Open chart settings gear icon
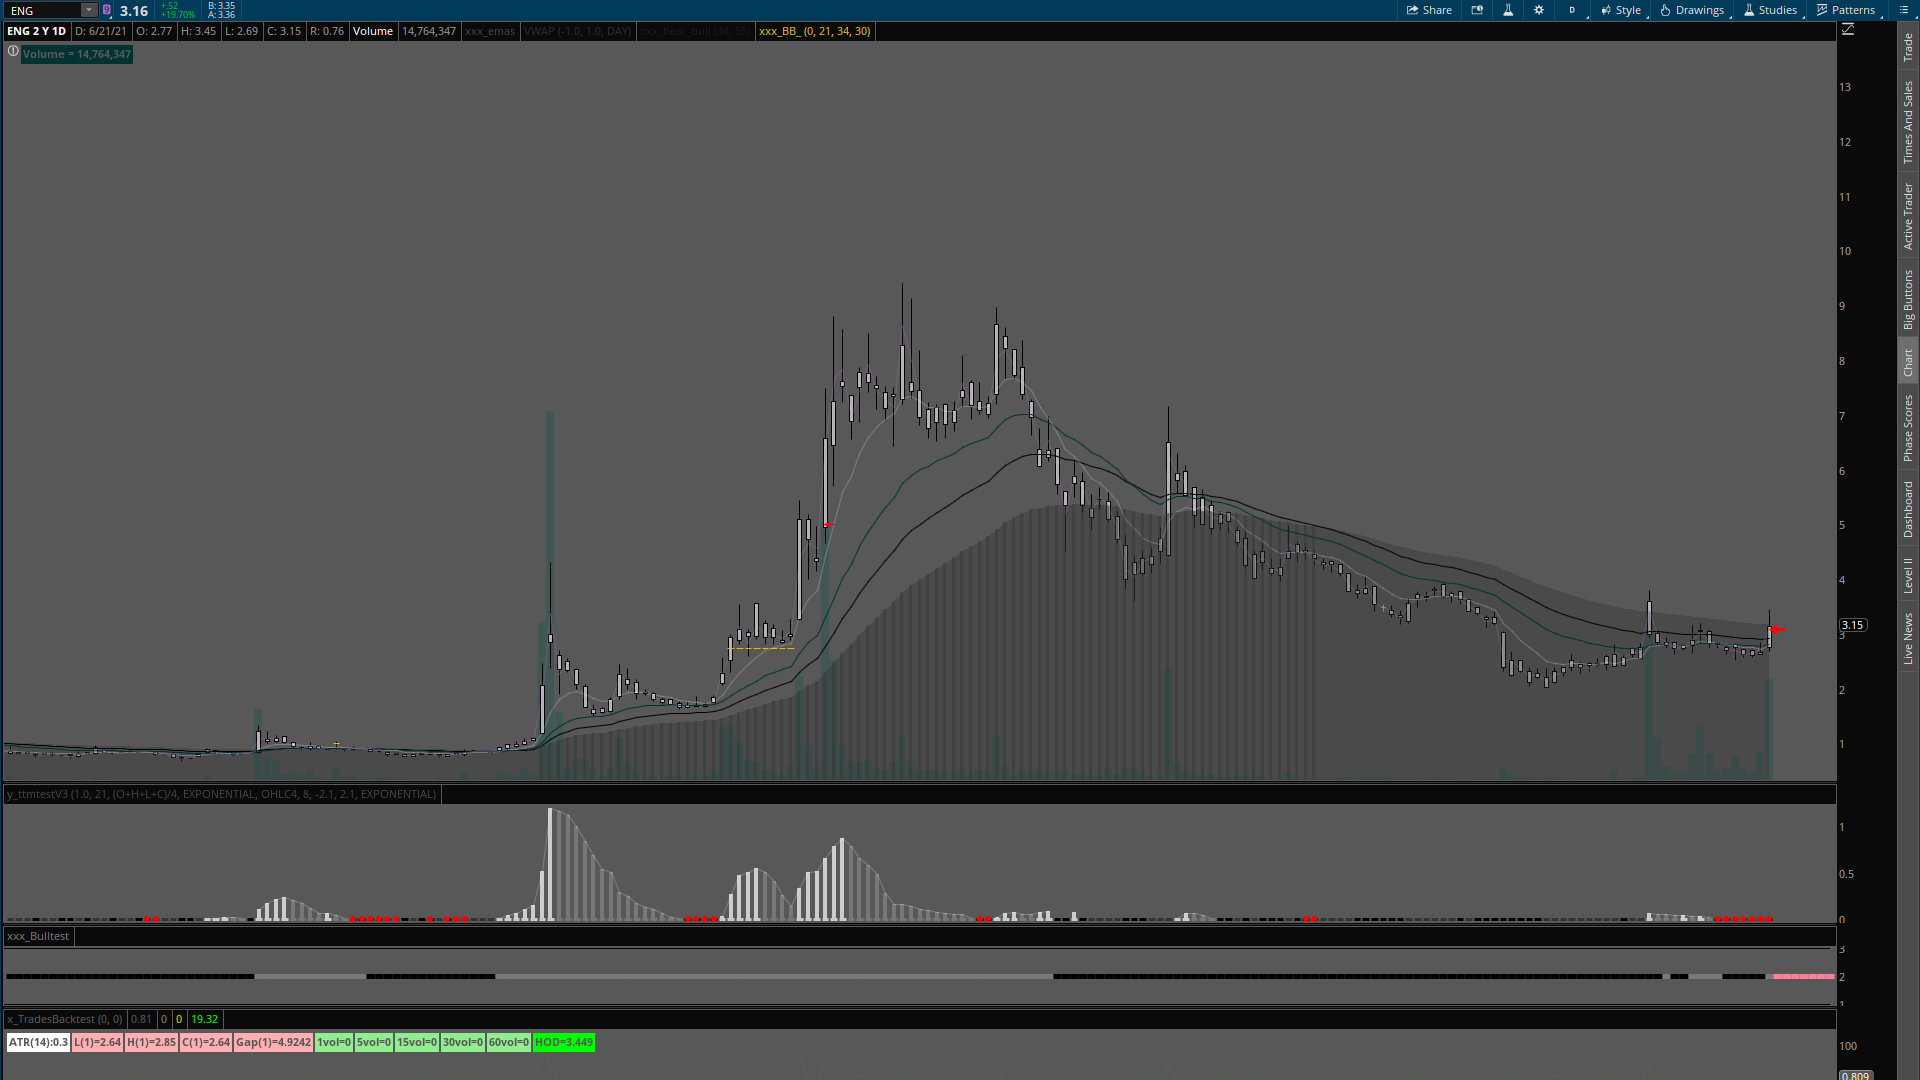Image resolution: width=1920 pixels, height=1080 pixels. (x=1539, y=10)
